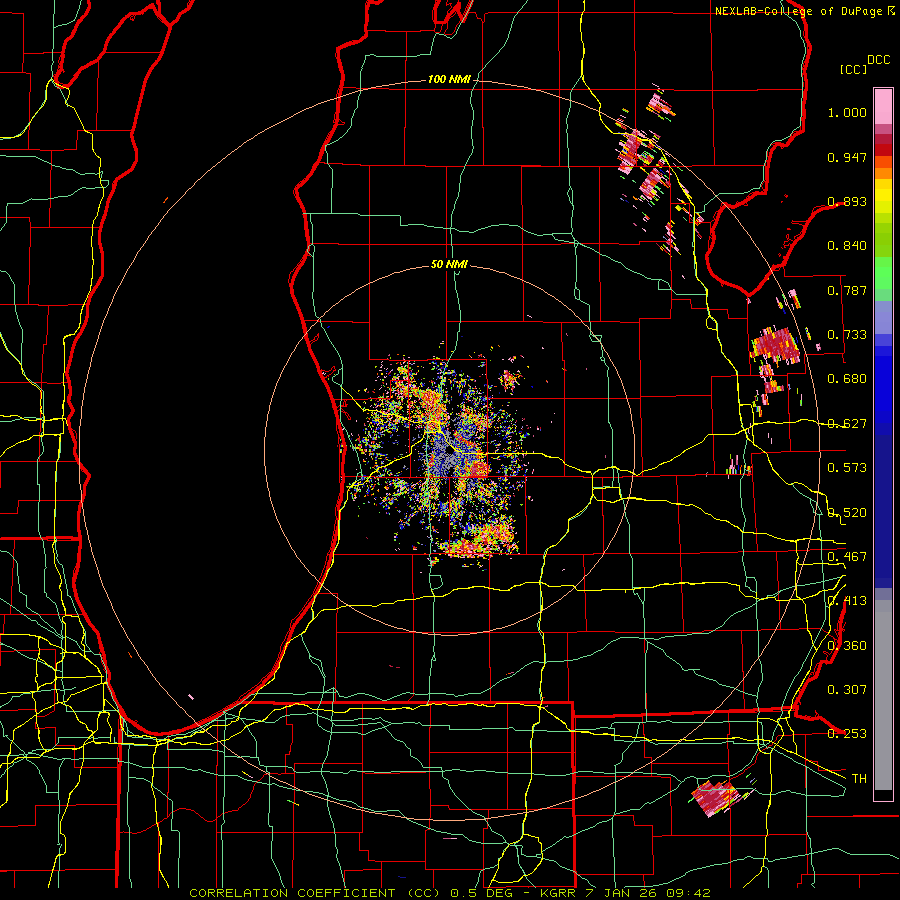
Task: Select the 0.307 scale value
Action: click(x=847, y=690)
